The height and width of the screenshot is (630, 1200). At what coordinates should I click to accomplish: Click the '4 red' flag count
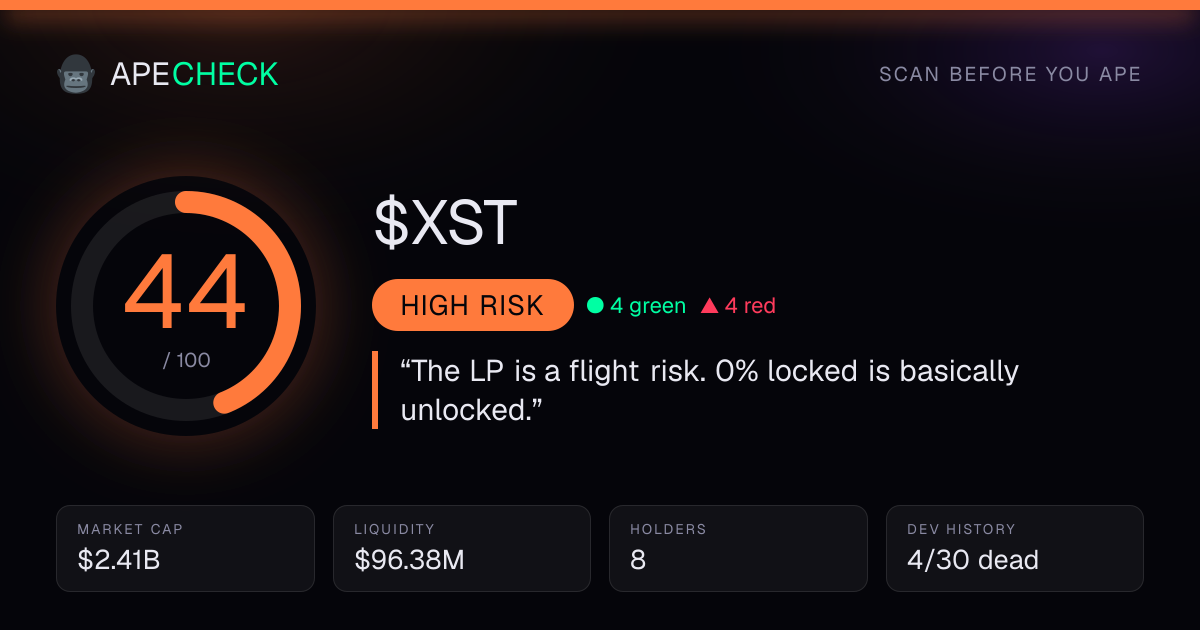click(x=750, y=306)
